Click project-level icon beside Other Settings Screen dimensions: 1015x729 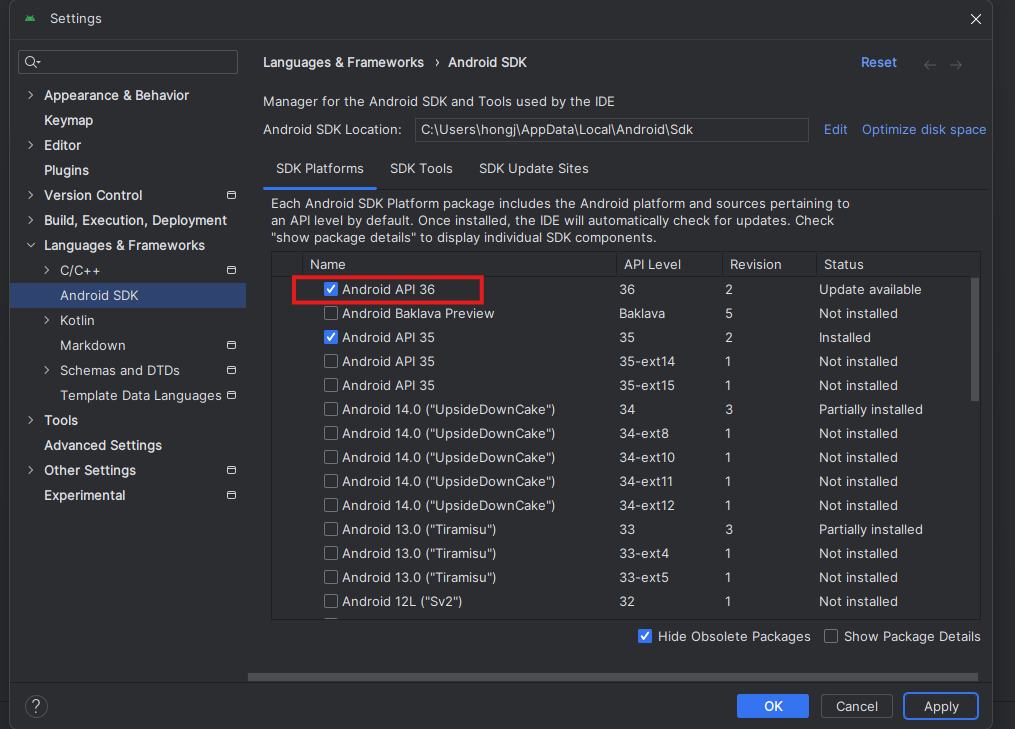[231, 470]
